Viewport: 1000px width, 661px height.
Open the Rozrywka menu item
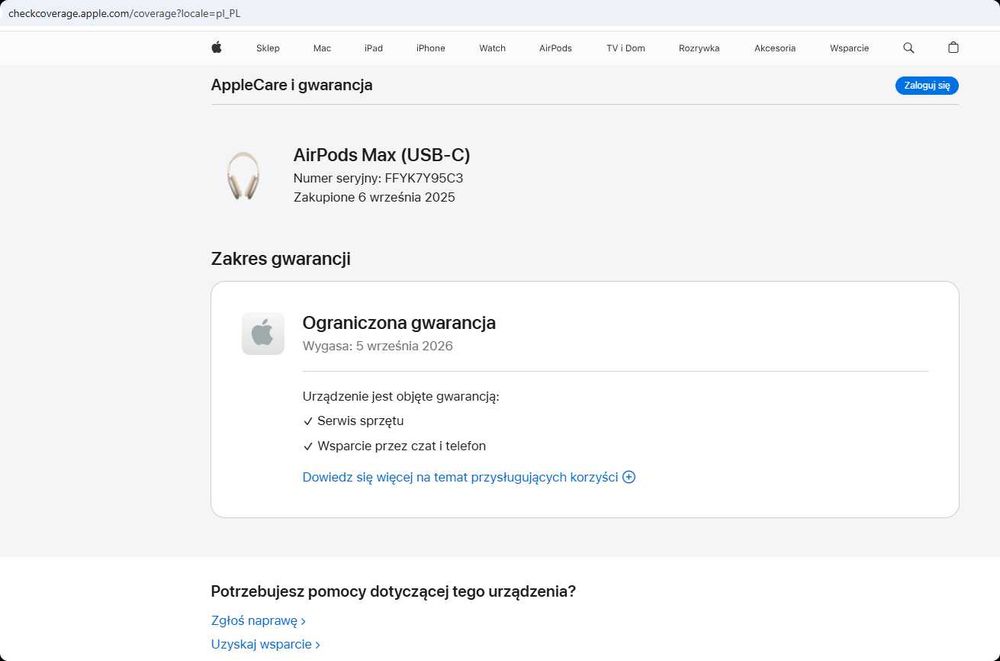click(x=699, y=48)
